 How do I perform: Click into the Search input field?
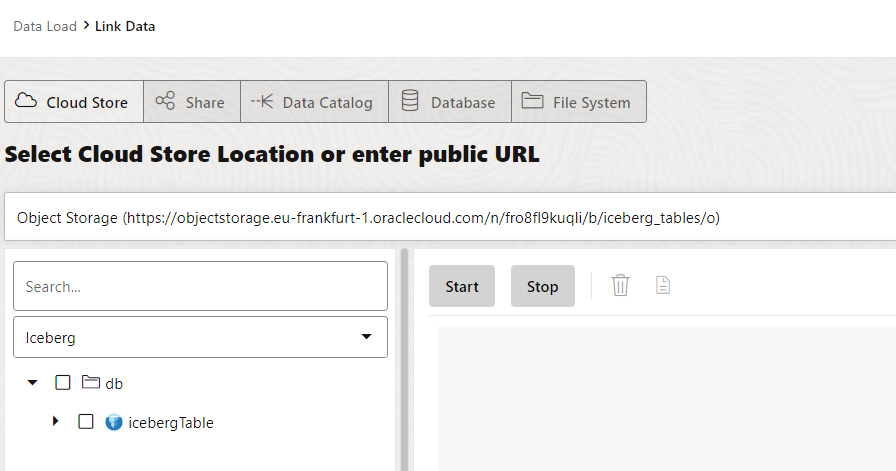point(200,286)
